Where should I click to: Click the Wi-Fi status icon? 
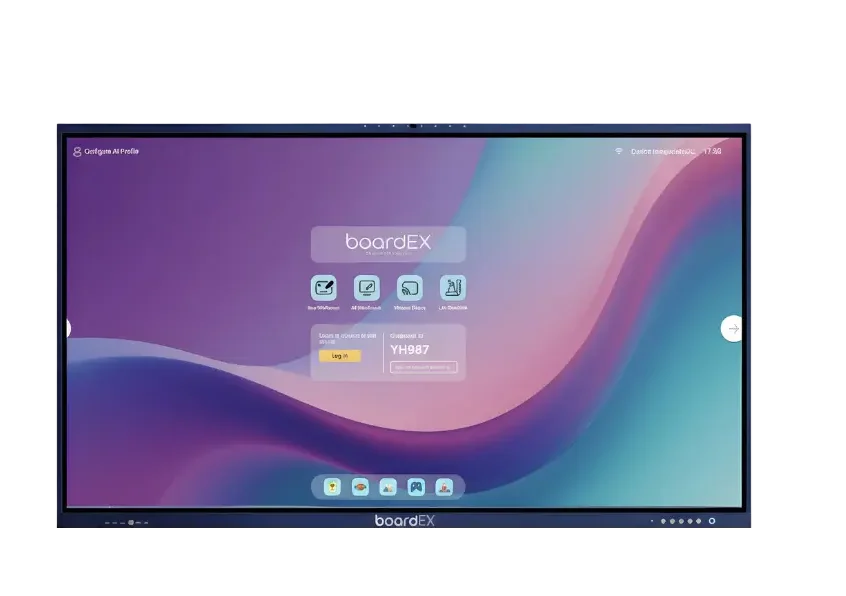(x=618, y=151)
